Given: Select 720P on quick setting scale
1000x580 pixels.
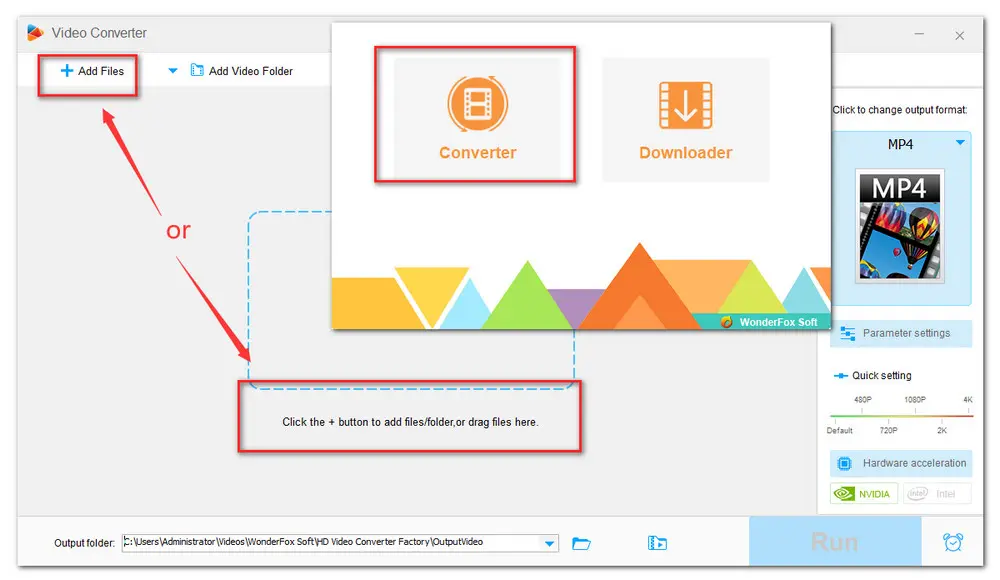Looking at the screenshot, I should 888,430.
